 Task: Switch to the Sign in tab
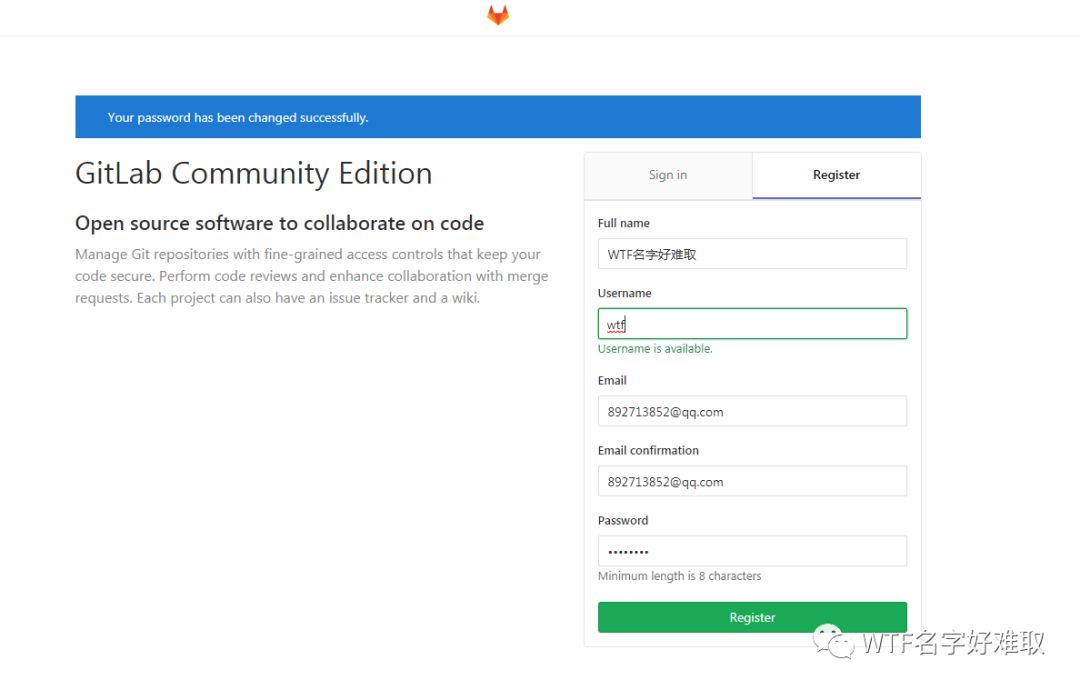(668, 176)
